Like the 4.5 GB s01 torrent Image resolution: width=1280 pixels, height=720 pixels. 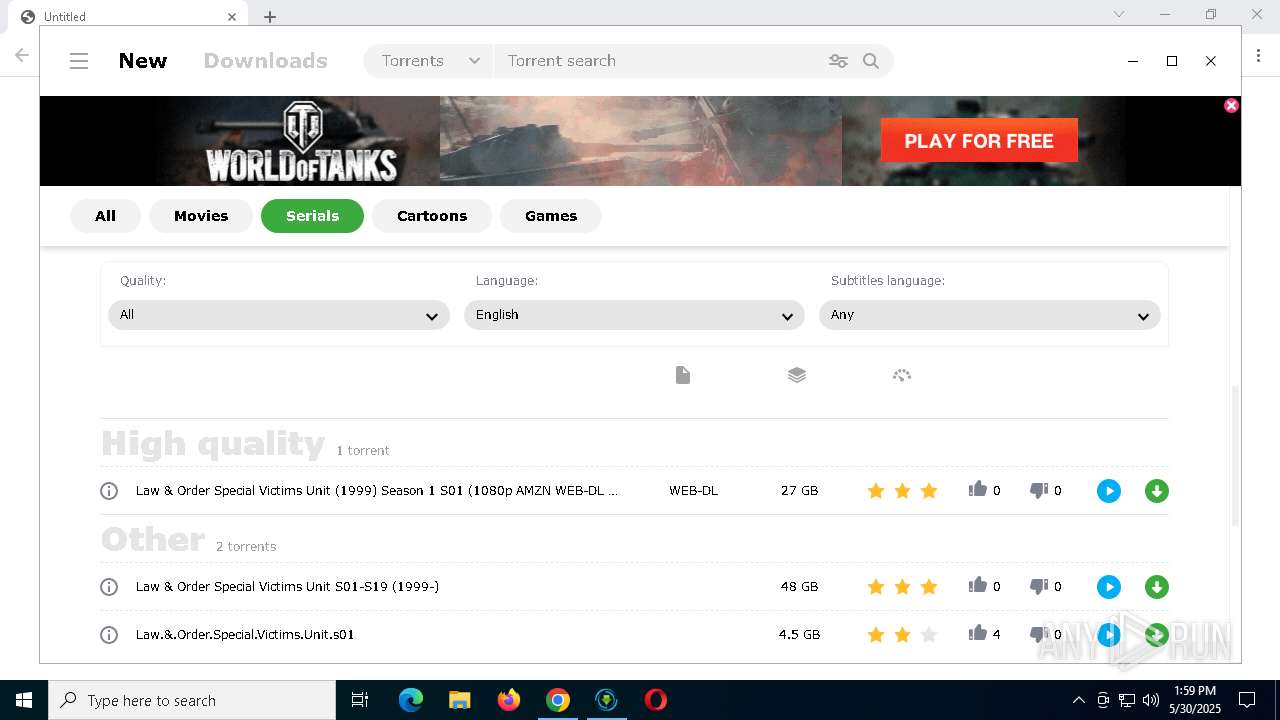tap(978, 633)
